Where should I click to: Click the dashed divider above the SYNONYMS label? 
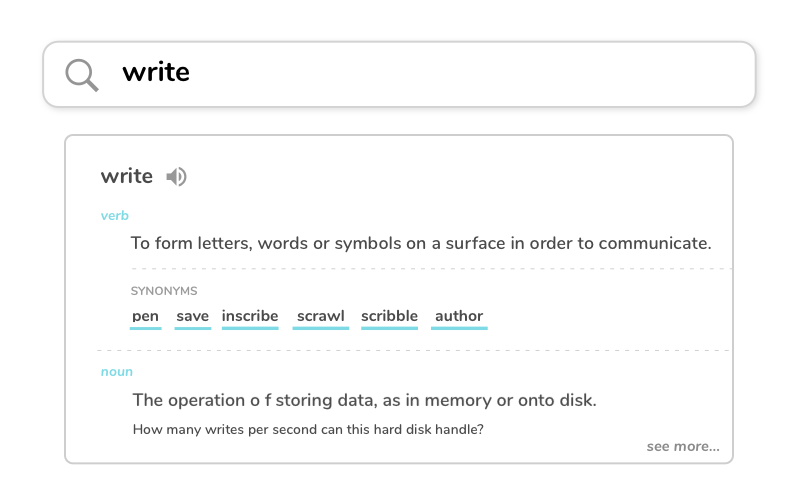pos(430,269)
